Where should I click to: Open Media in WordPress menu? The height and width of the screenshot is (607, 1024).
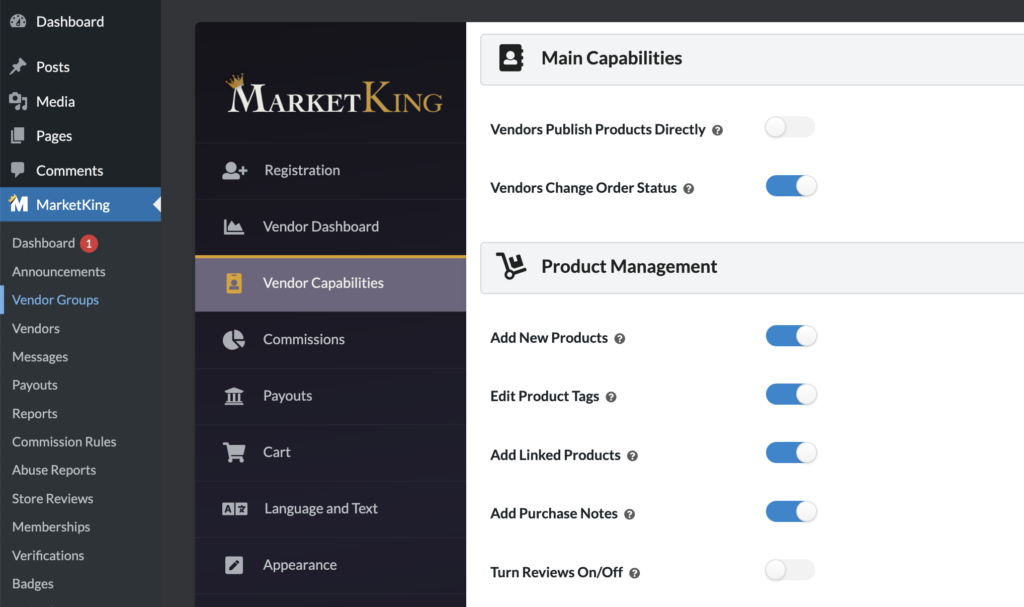(80, 101)
